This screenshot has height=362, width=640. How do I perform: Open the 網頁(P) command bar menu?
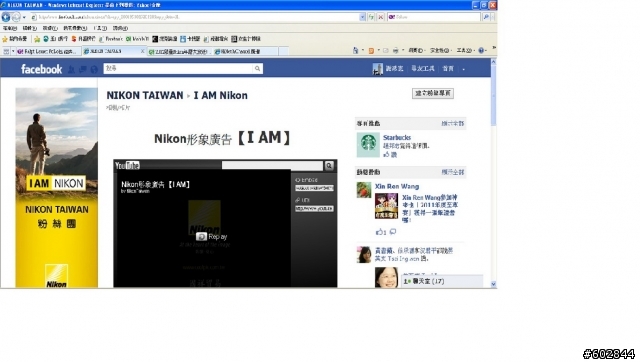click(x=416, y=51)
